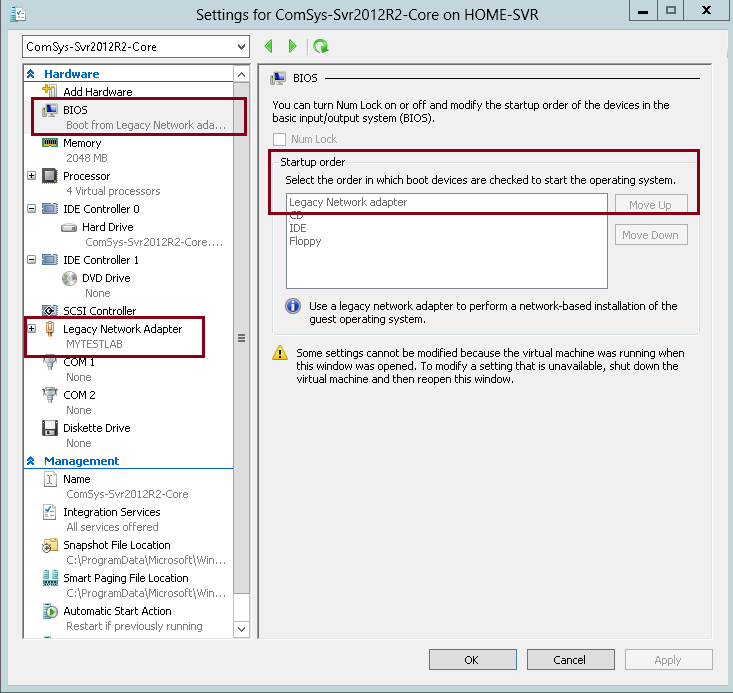Click scrollbar down arrow in settings tree
This screenshot has width=733, height=693.
pyautogui.click(x=241, y=629)
